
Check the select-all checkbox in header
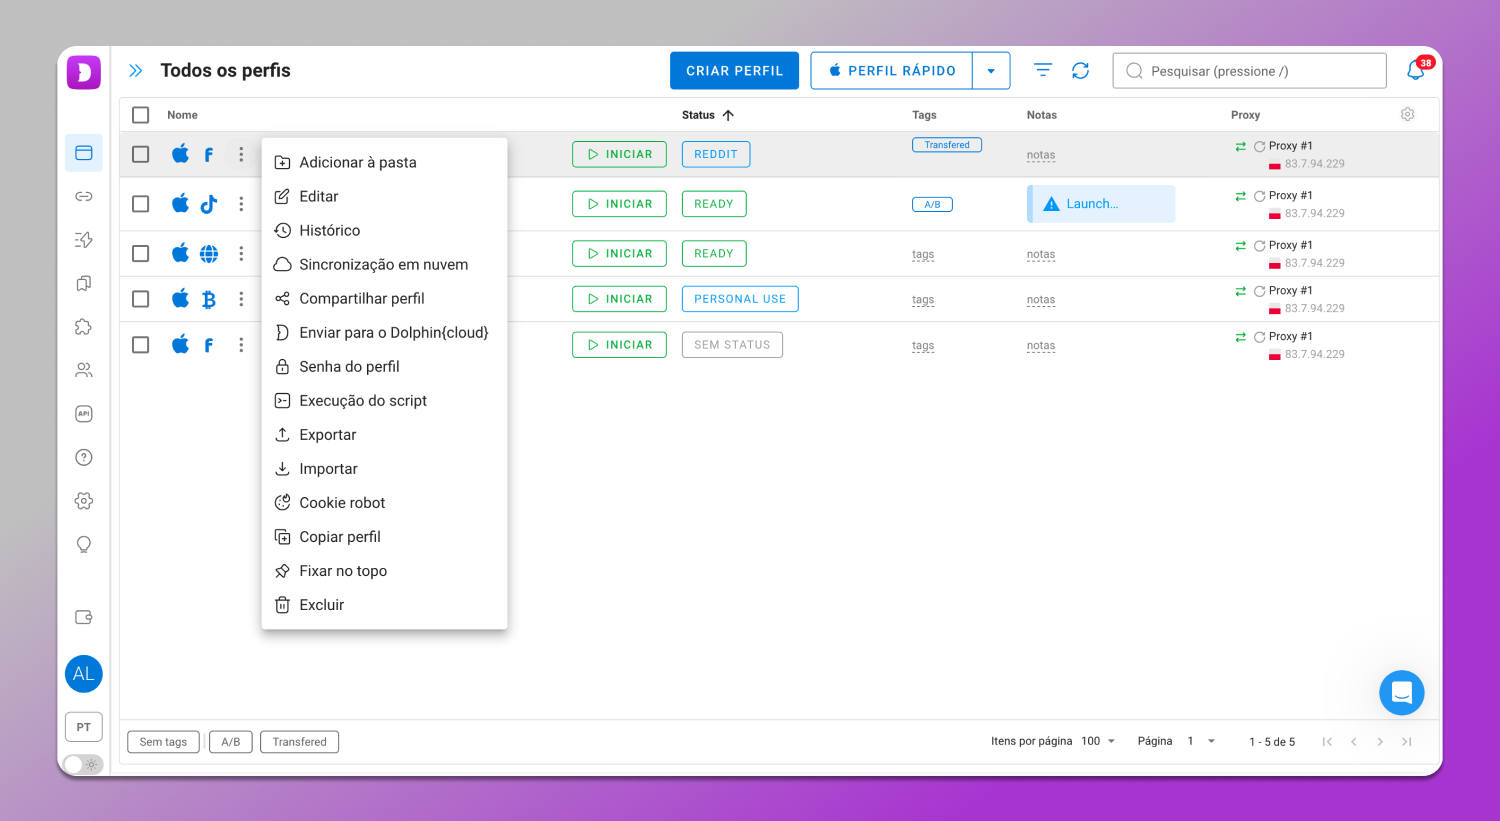141,115
